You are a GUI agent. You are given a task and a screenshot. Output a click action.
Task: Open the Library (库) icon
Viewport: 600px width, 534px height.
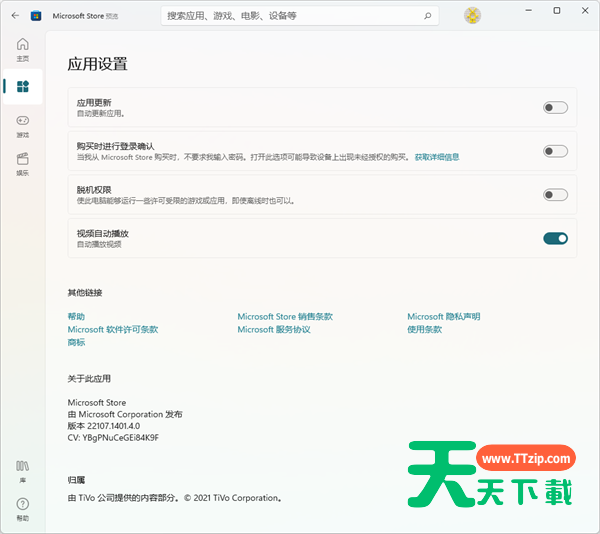[22, 470]
